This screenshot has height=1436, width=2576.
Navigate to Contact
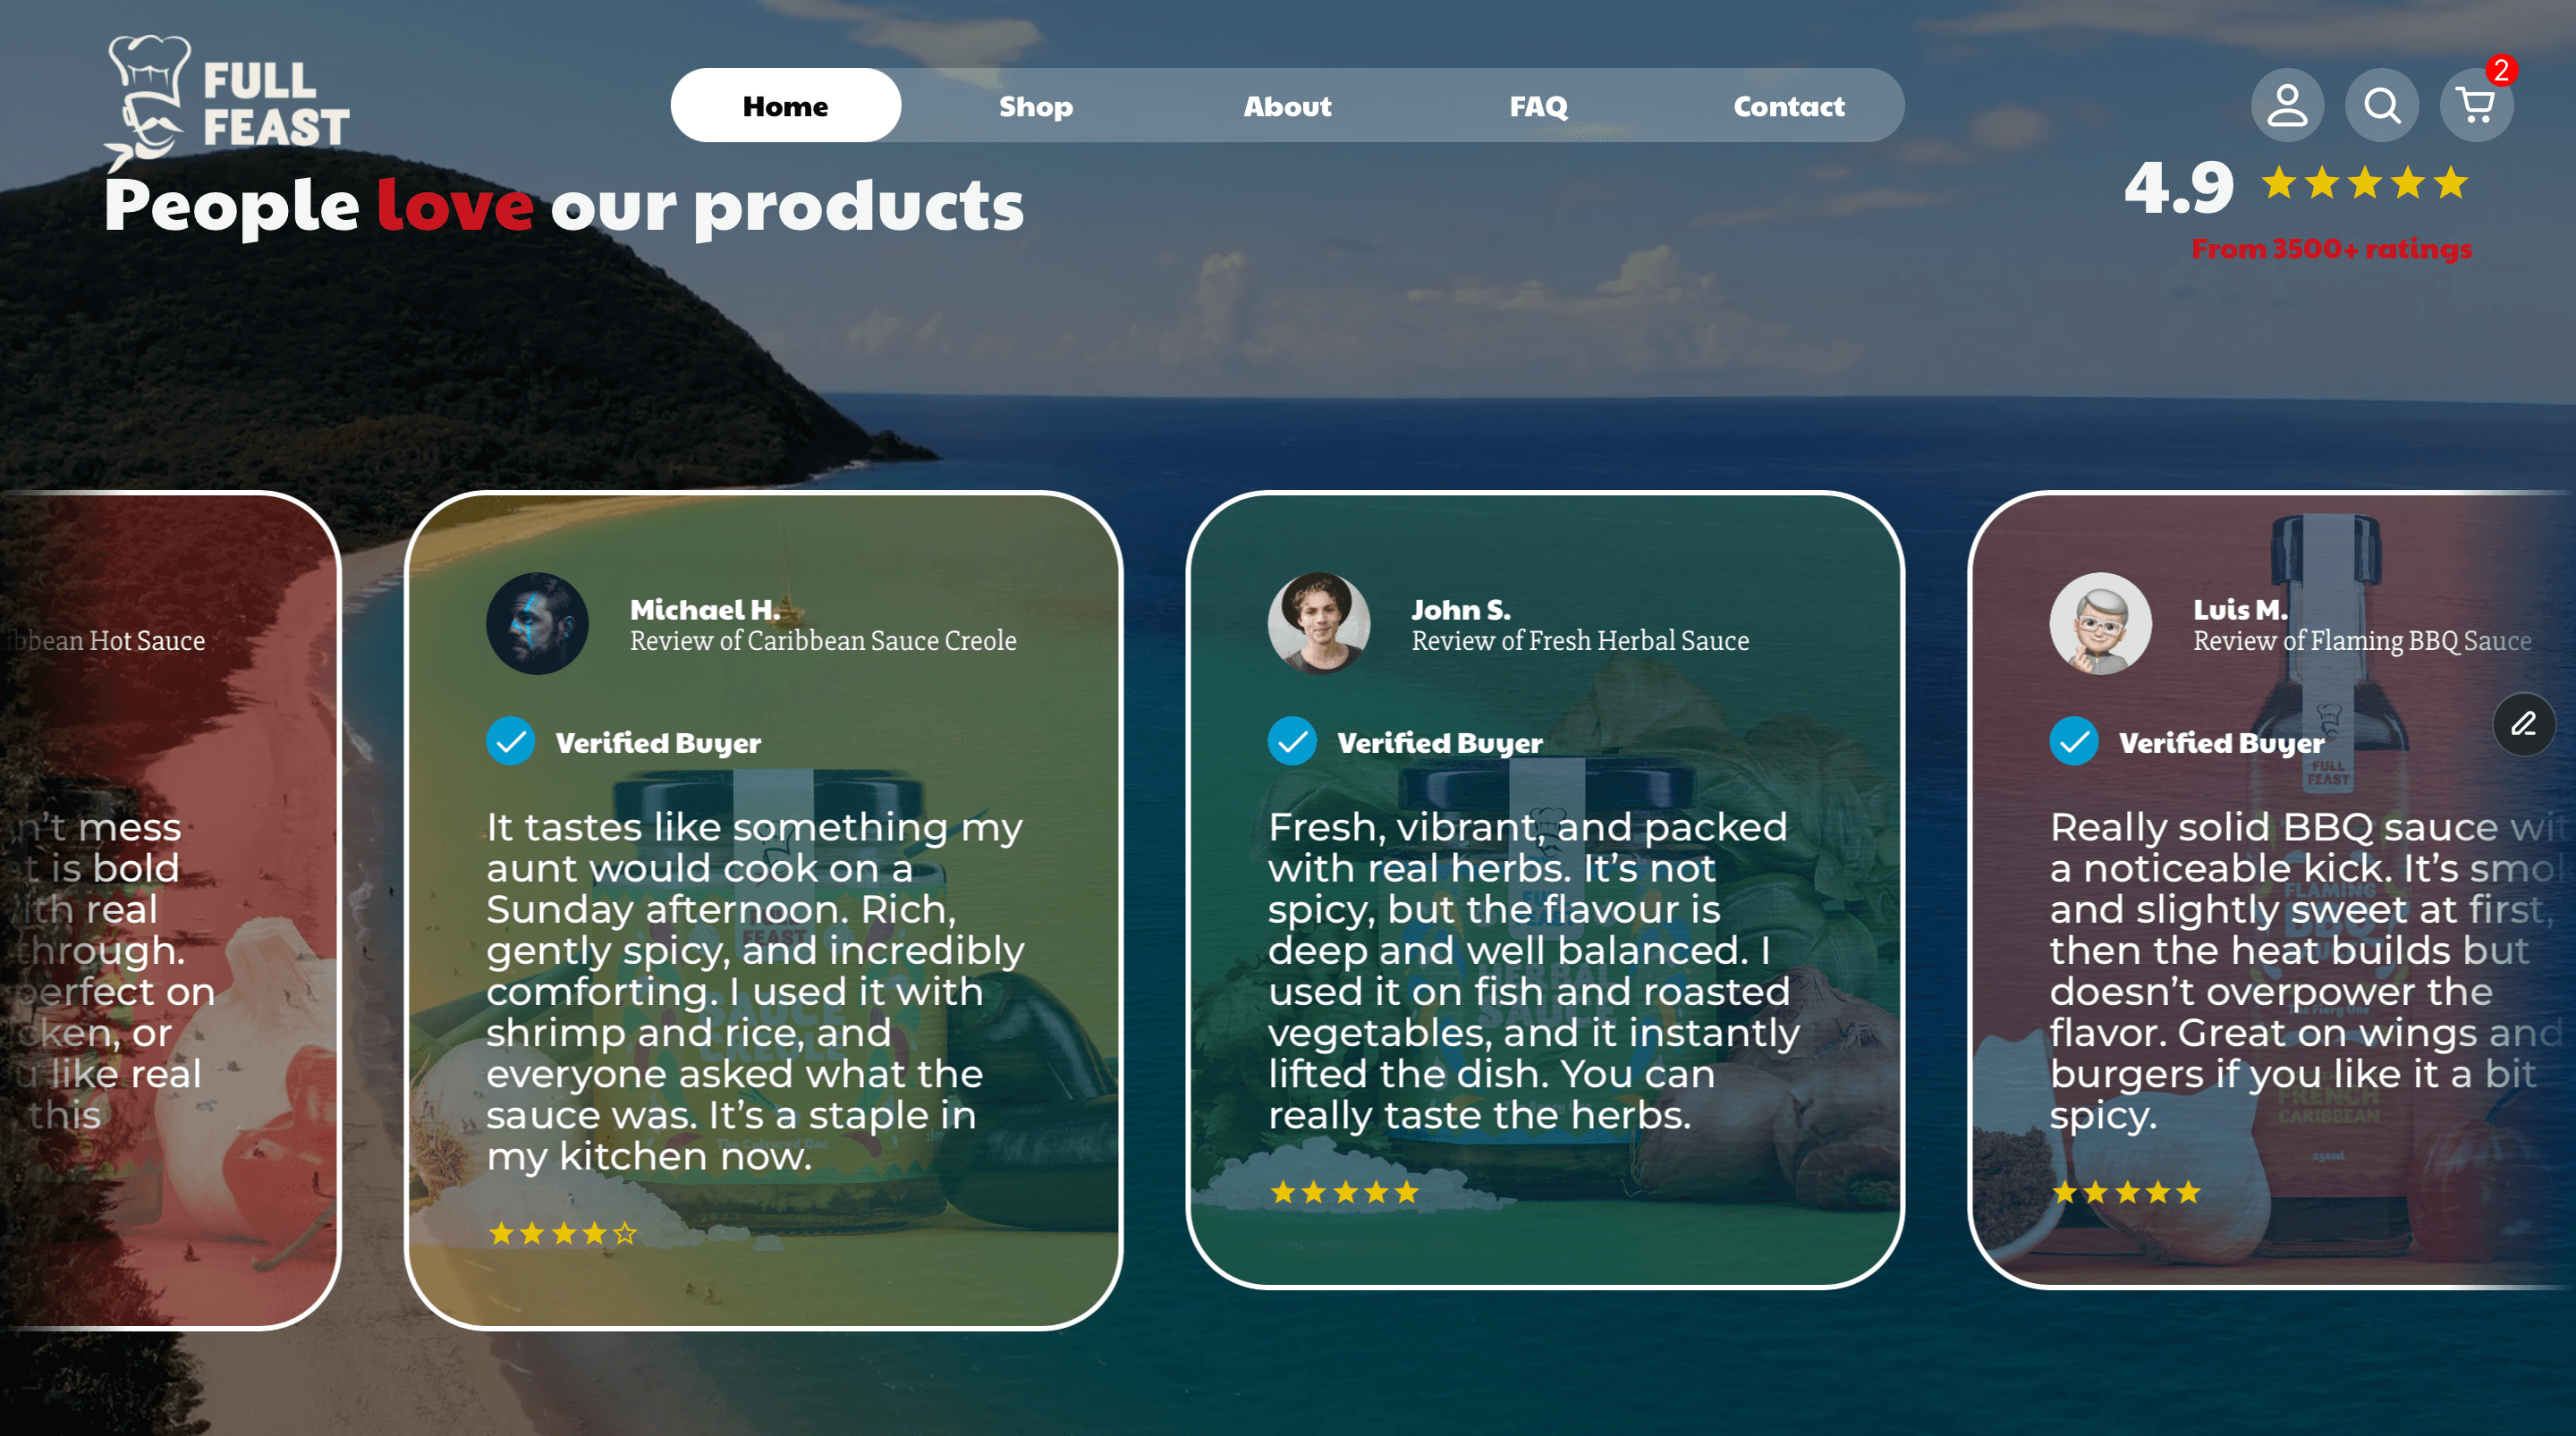pyautogui.click(x=1789, y=106)
